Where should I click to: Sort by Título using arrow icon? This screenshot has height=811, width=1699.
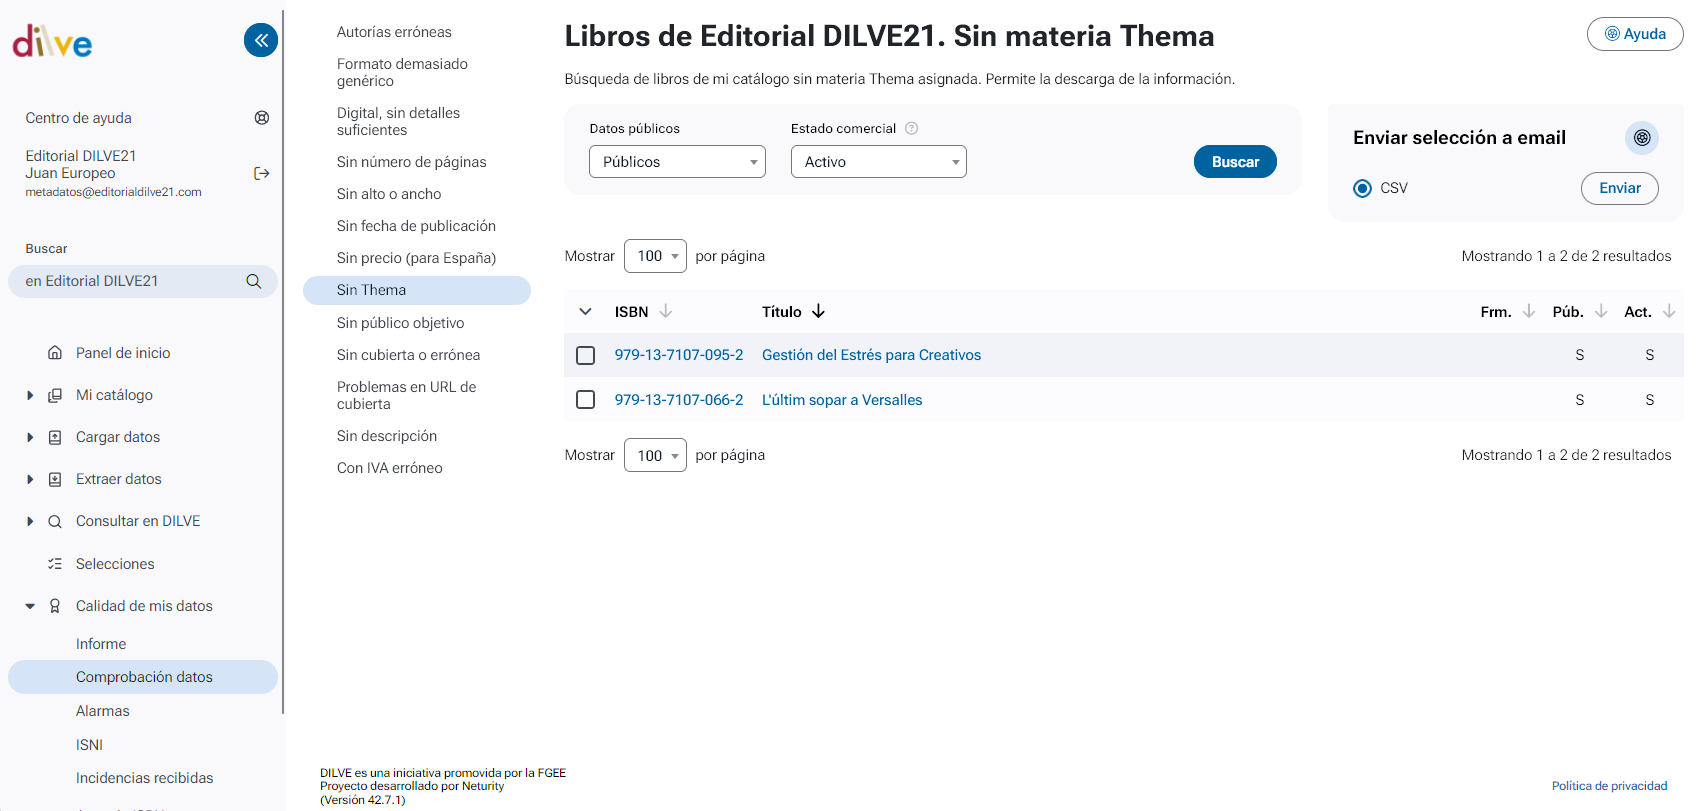click(818, 312)
